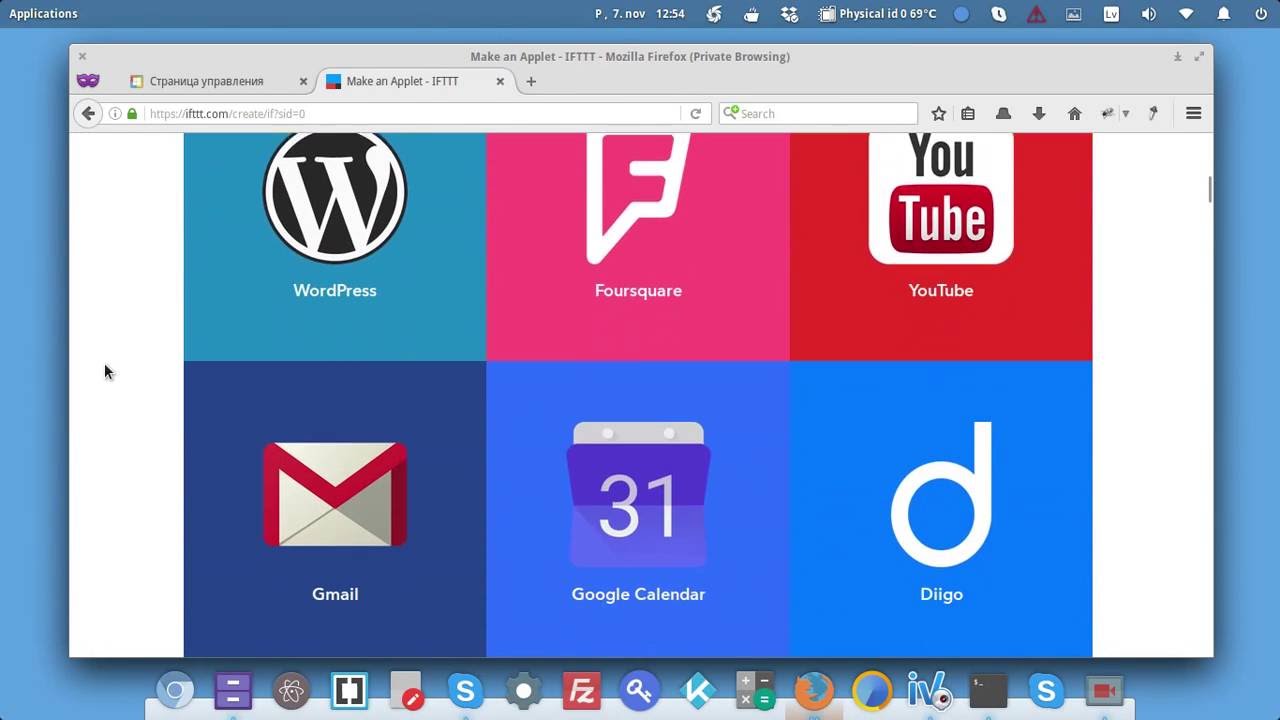Expand the dropdown arrow beside the addon icon
This screenshot has width=1280, height=720.
tap(1125, 114)
